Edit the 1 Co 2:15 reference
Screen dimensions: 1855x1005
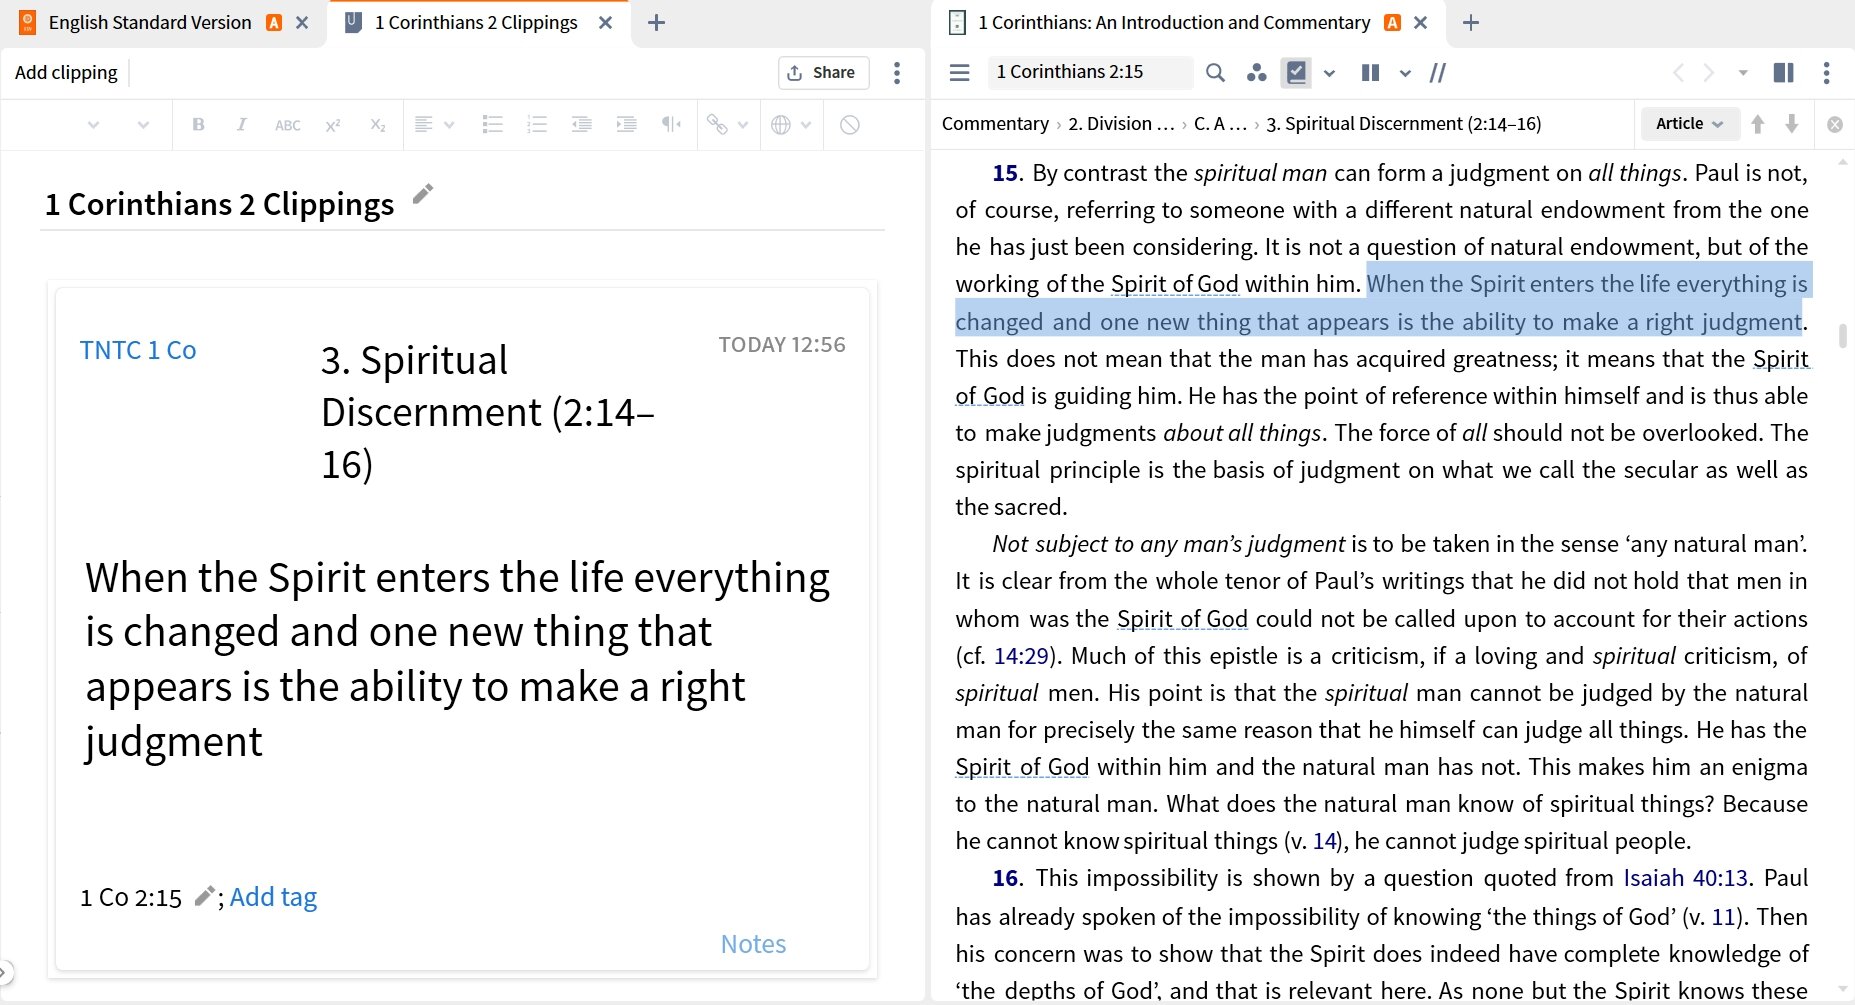pyautogui.click(x=204, y=896)
